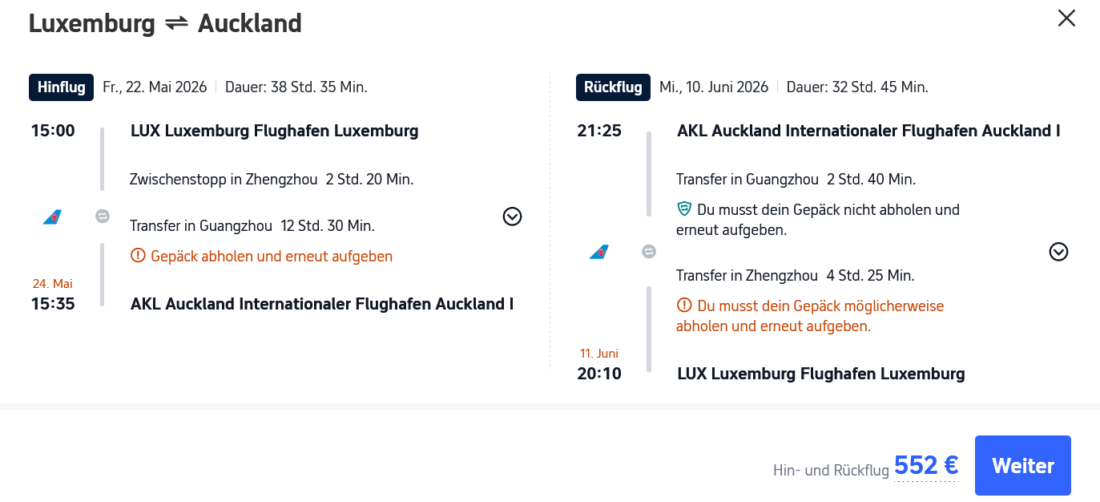Close the flight details dialog
The width and height of the screenshot is (1100, 502).
coord(1066,18)
